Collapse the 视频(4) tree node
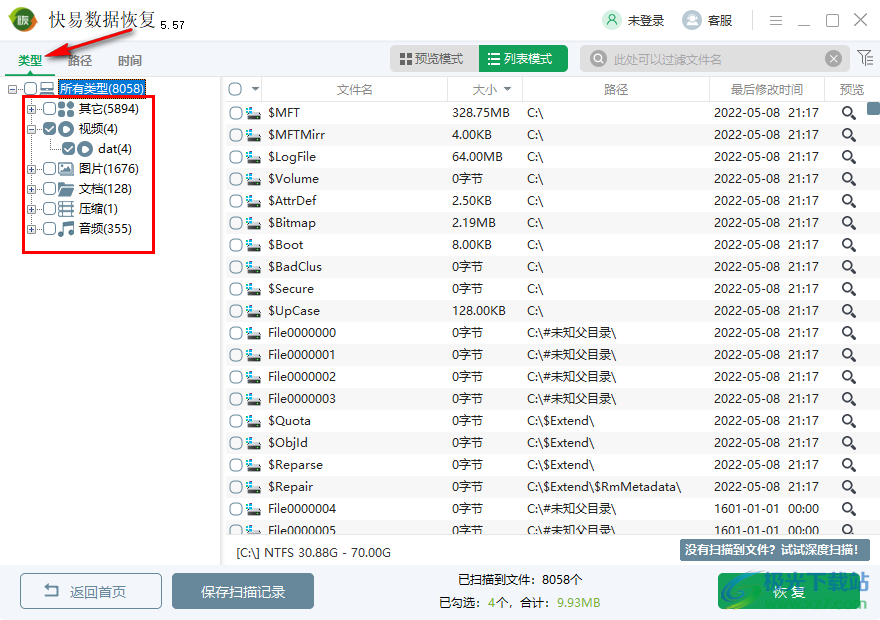Image resolution: width=880 pixels, height=620 pixels. click(31, 129)
